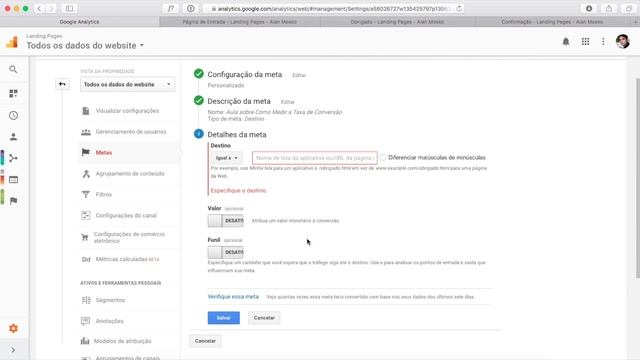Click the Descrição da meta green check
This screenshot has height=360, width=640.
pos(199,100)
